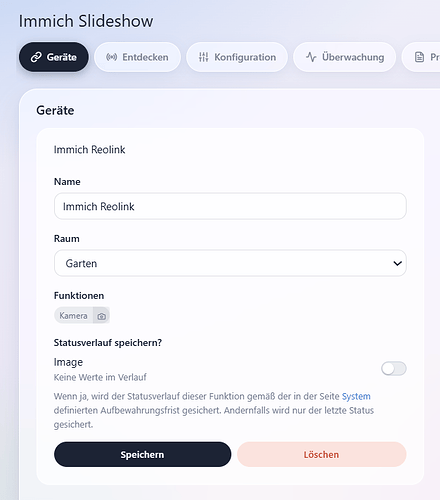Toggle the Image Statusverlauf switch
Viewport: 440px width, 500px height.
point(394,369)
